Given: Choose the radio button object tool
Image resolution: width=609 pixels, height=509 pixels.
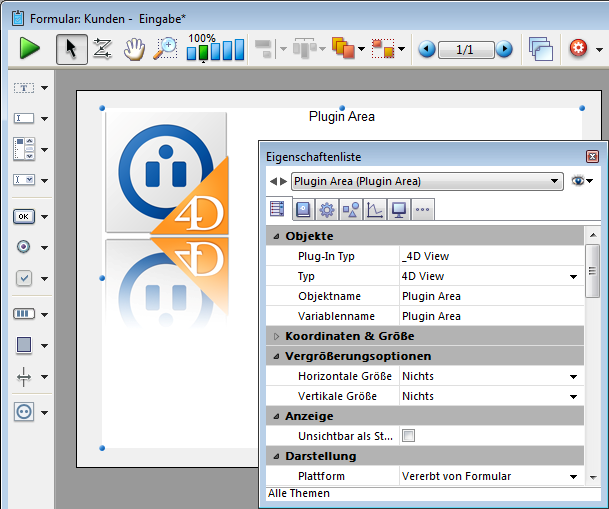Looking at the screenshot, I should tap(24, 247).
